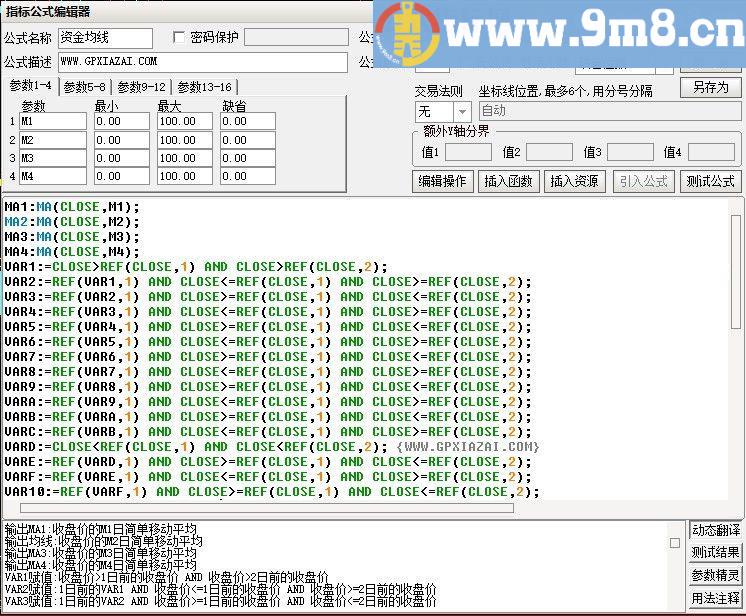Enable the 密码保护 checkbox
The width and height of the screenshot is (746, 616).
180,38
